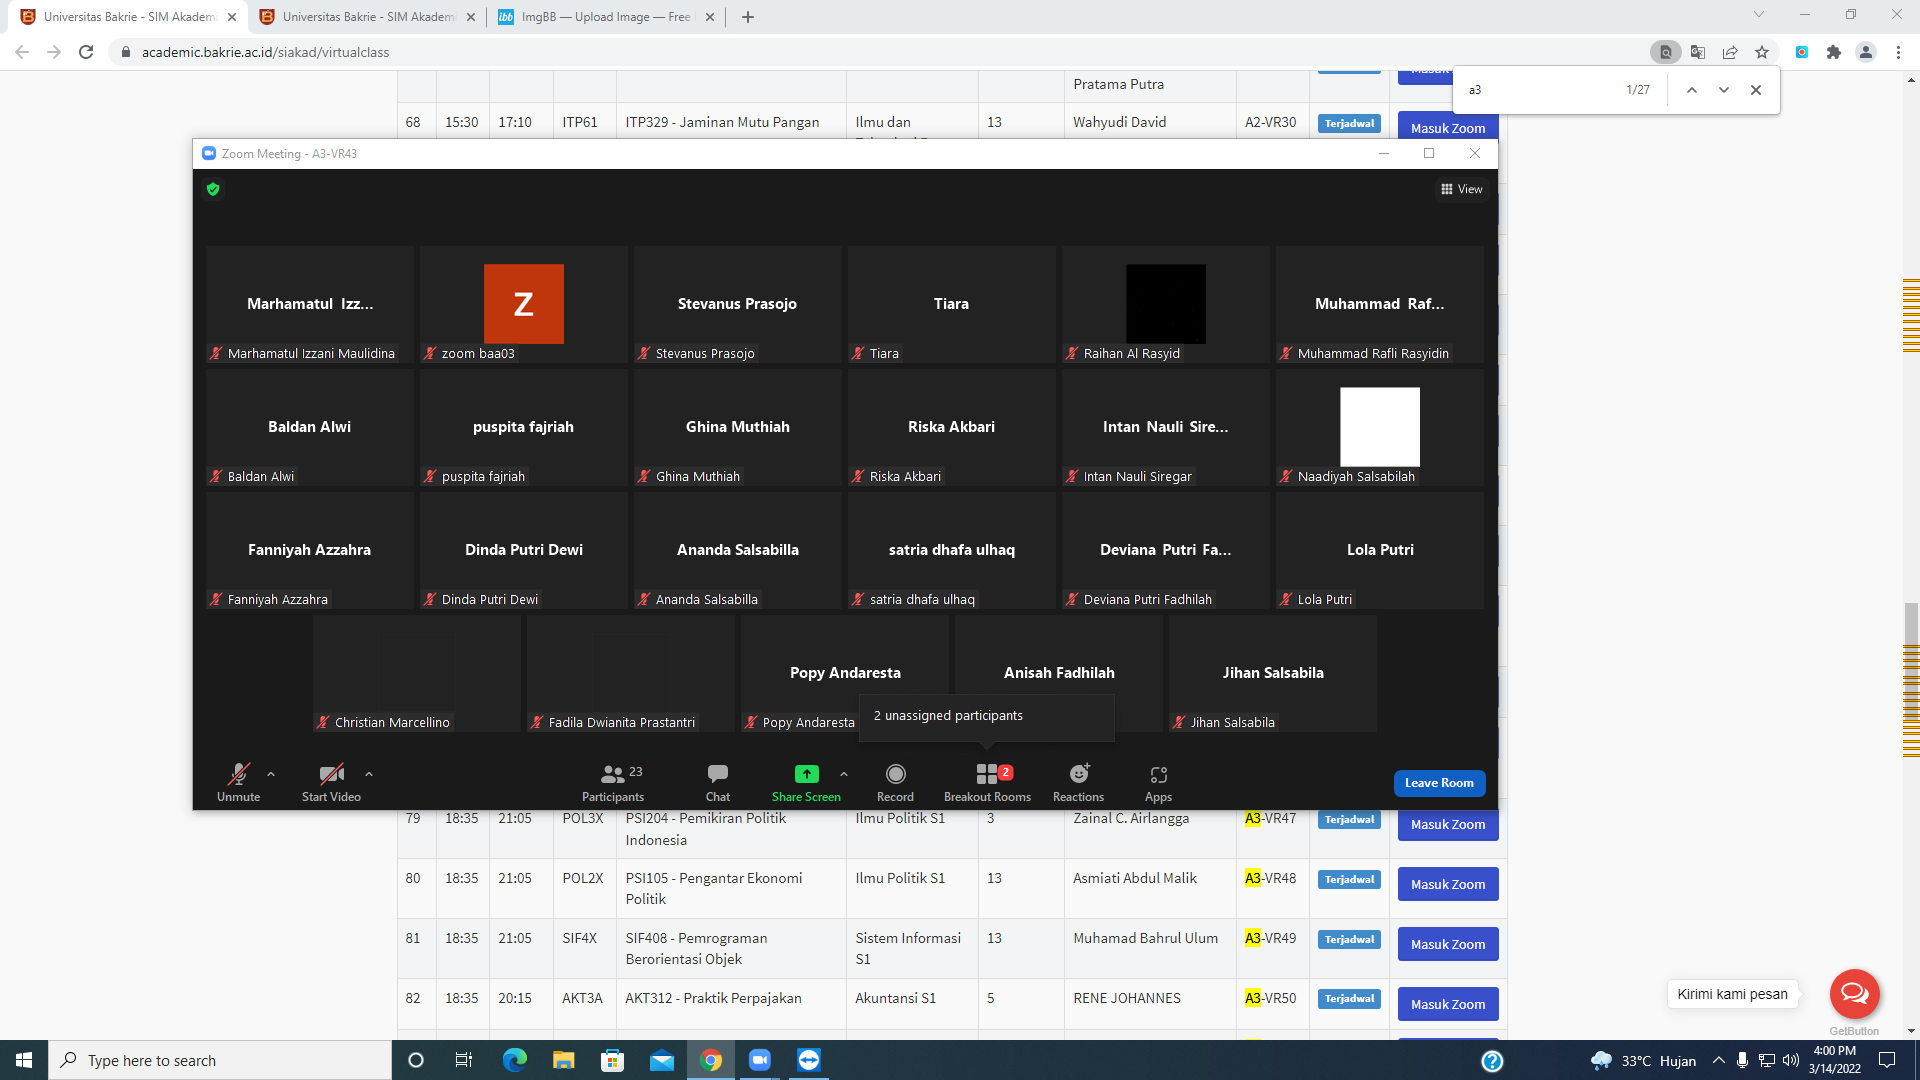Image resolution: width=1920 pixels, height=1080 pixels.
Task: Select Naadiyah Salsabilah's video tile
Action: coord(1380,427)
